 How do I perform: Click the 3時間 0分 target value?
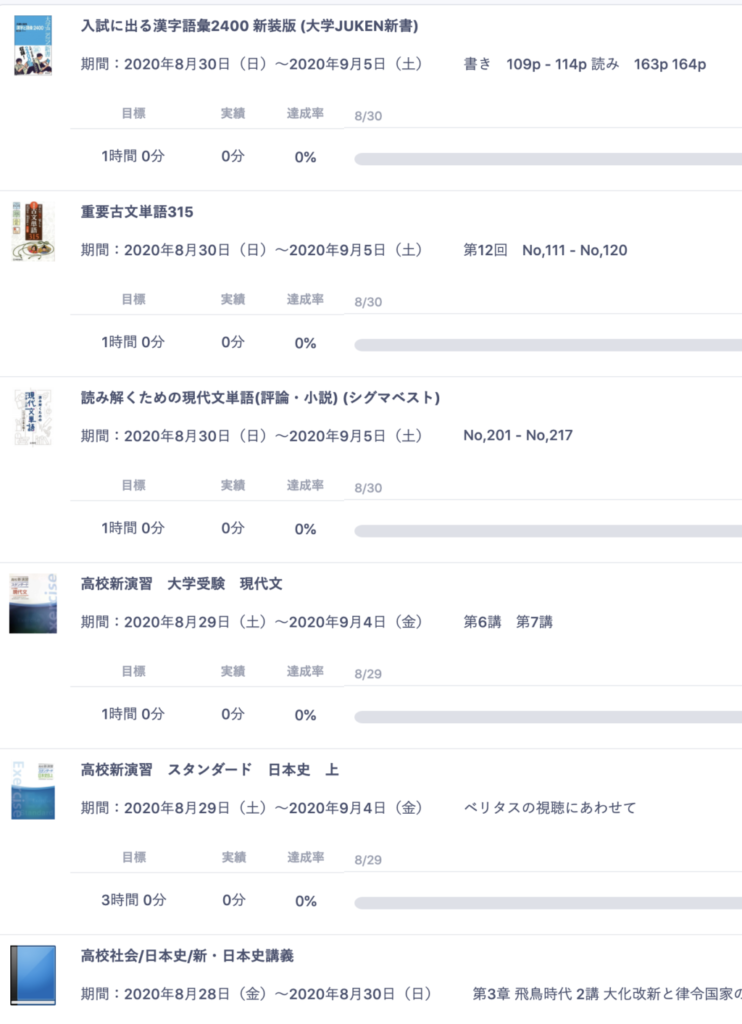133,900
